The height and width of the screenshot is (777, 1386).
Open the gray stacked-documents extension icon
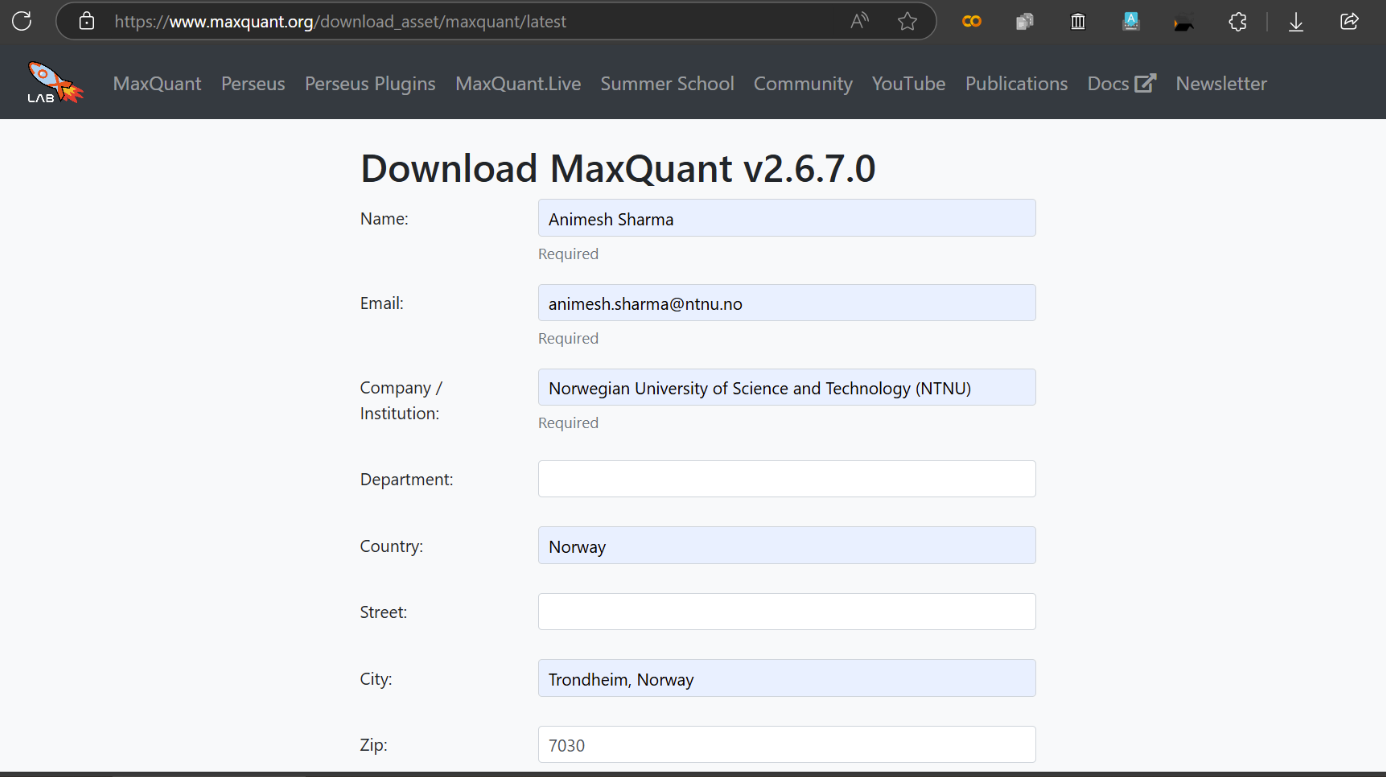click(x=1024, y=21)
